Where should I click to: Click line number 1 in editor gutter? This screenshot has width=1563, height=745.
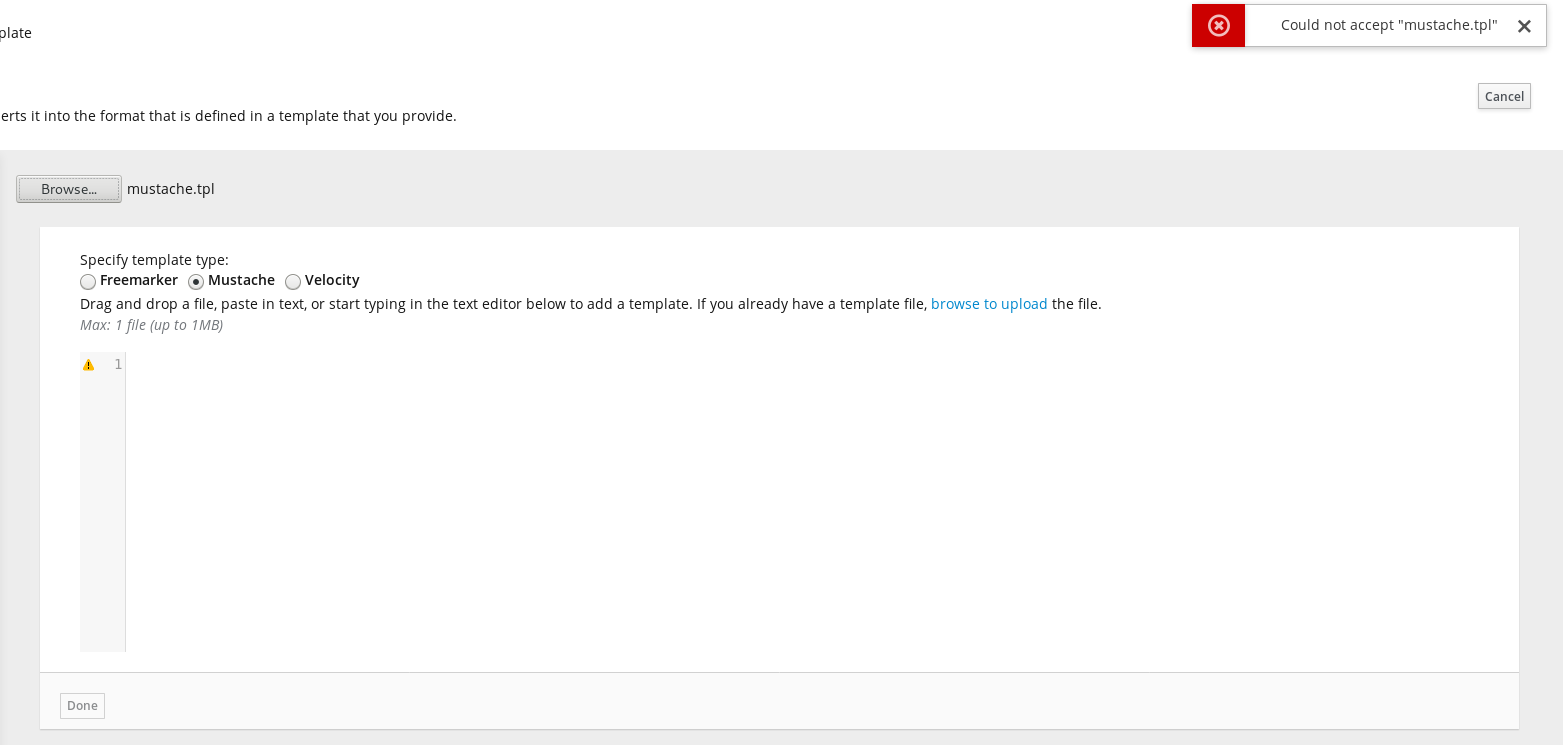click(x=118, y=364)
